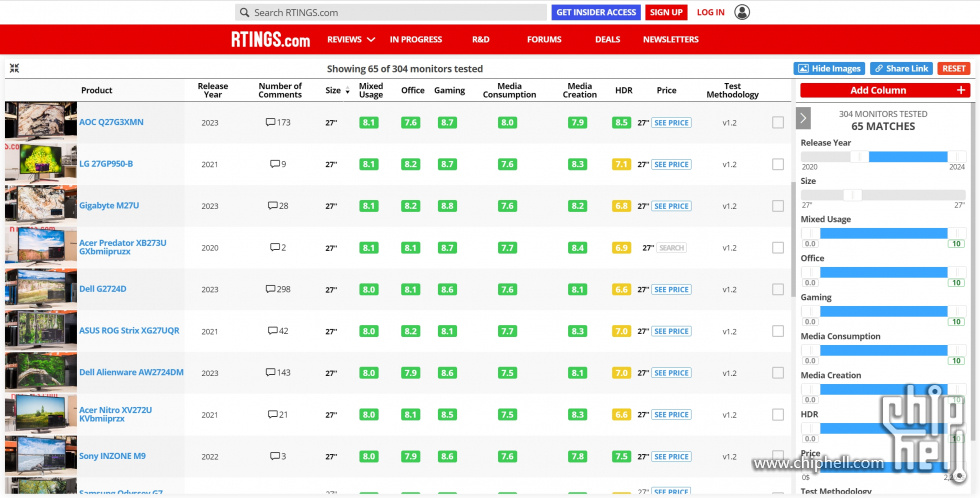
Task: Open the Newsletters nav item
Action: tap(671, 39)
